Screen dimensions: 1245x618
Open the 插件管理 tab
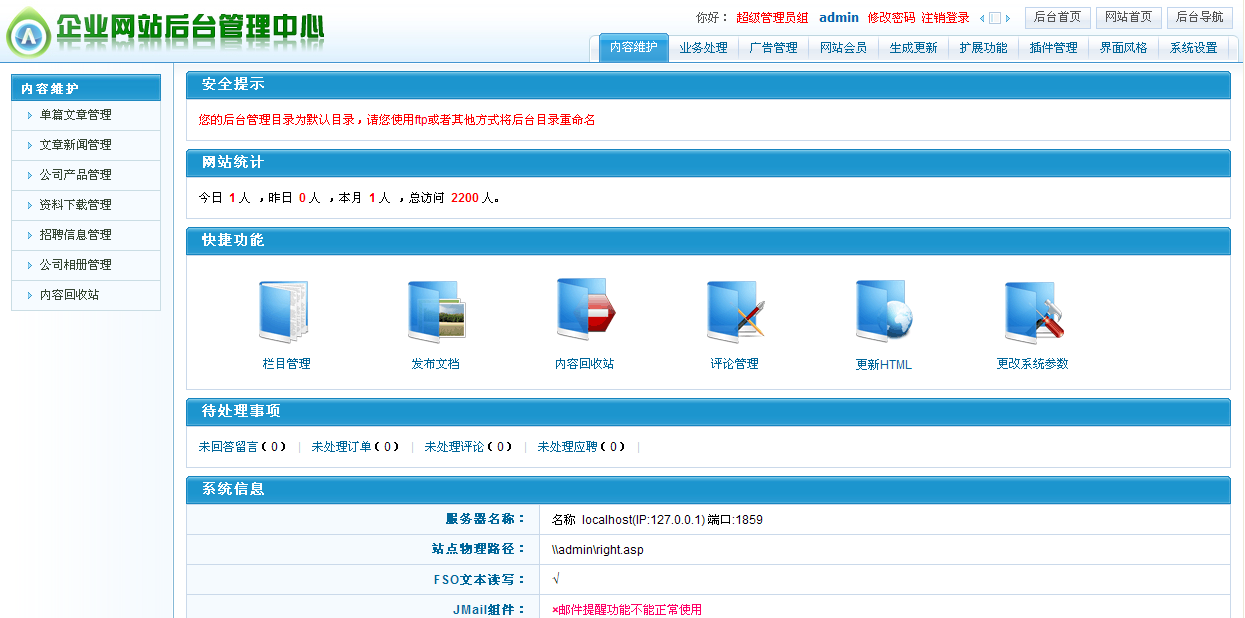[1053, 48]
